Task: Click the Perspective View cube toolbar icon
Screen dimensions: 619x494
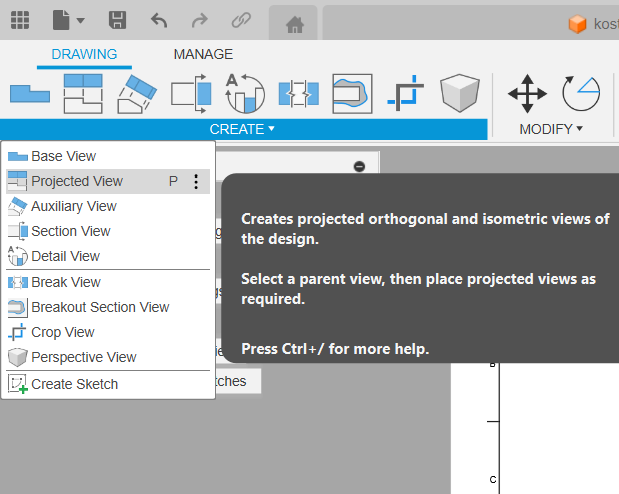Action: 460,94
